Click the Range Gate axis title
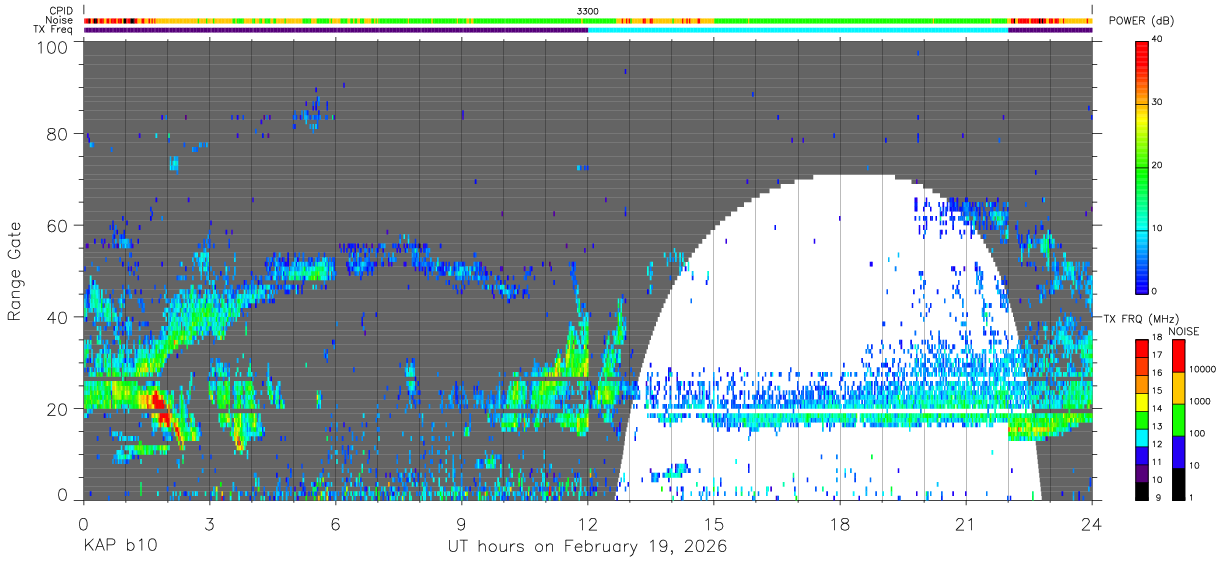The image size is (1228, 567). tap(15, 270)
